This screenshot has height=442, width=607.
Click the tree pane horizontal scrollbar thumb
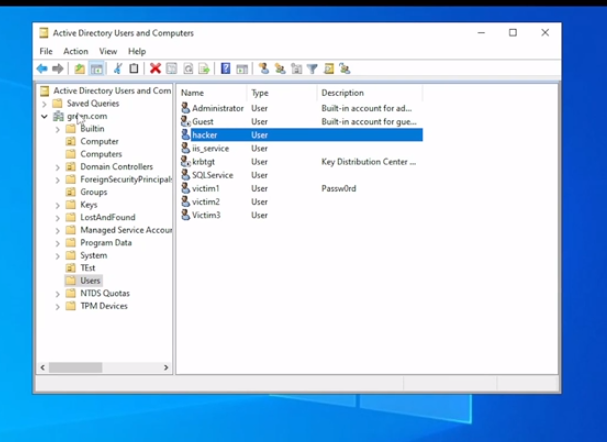pyautogui.click(x=75, y=367)
